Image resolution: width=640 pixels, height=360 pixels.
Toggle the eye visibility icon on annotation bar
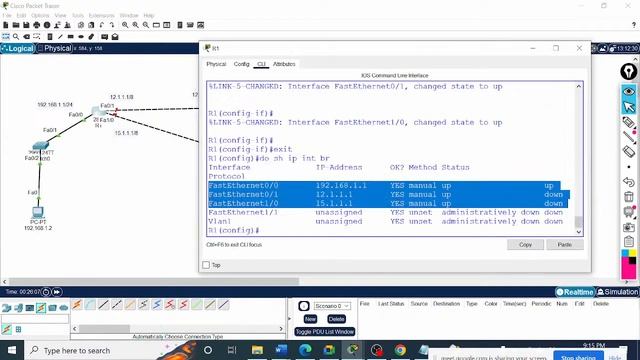point(629,91)
